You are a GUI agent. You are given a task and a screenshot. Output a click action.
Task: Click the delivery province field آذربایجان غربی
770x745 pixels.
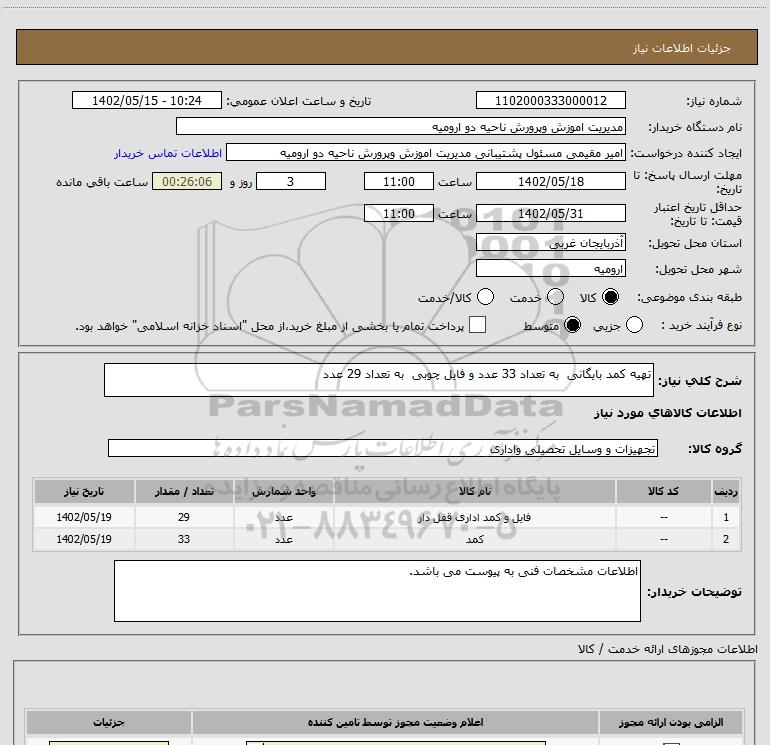pos(550,243)
